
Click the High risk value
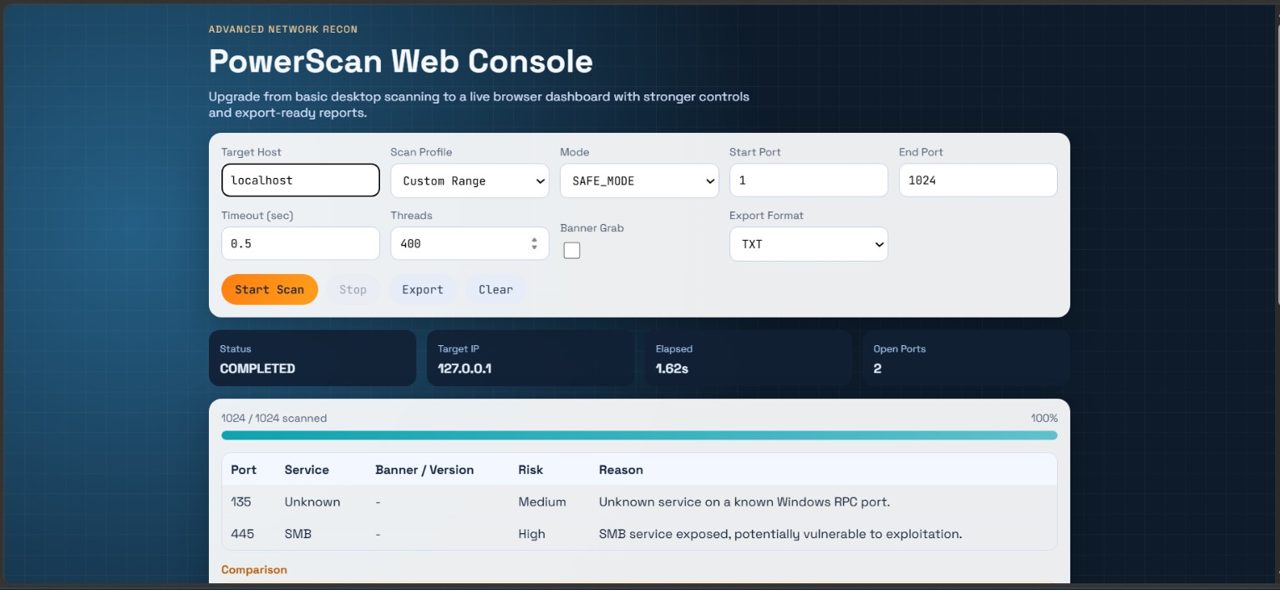532,534
